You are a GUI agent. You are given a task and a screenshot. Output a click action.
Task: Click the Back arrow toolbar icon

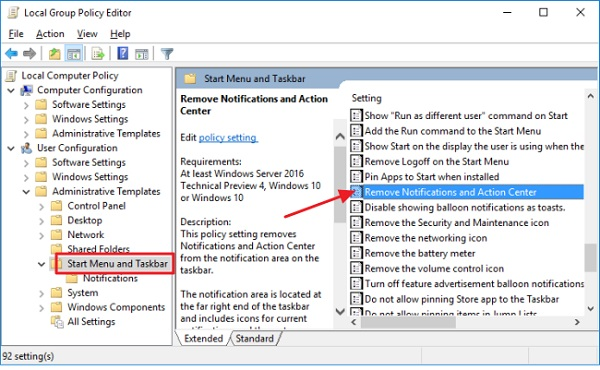click(11, 54)
